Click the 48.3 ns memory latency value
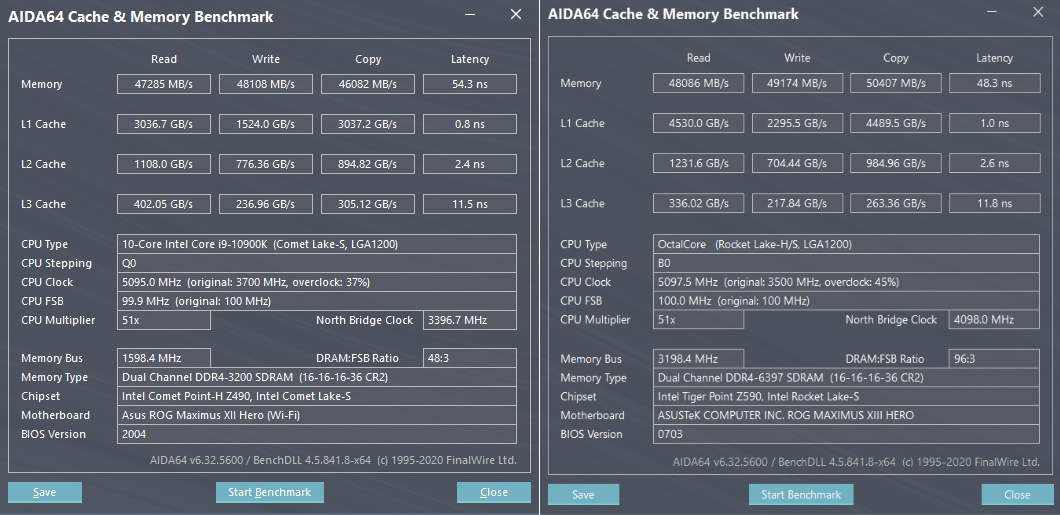Screen dimensions: 1060x515 (994, 83)
